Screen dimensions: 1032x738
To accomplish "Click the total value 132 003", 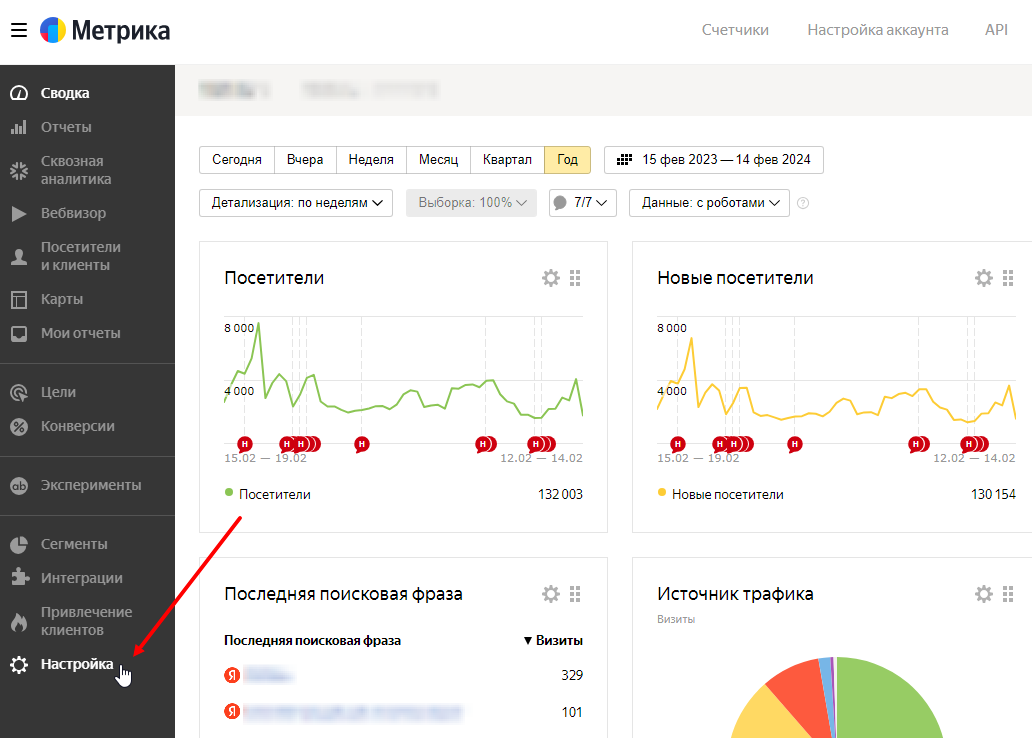I will pyautogui.click(x=560, y=494).
